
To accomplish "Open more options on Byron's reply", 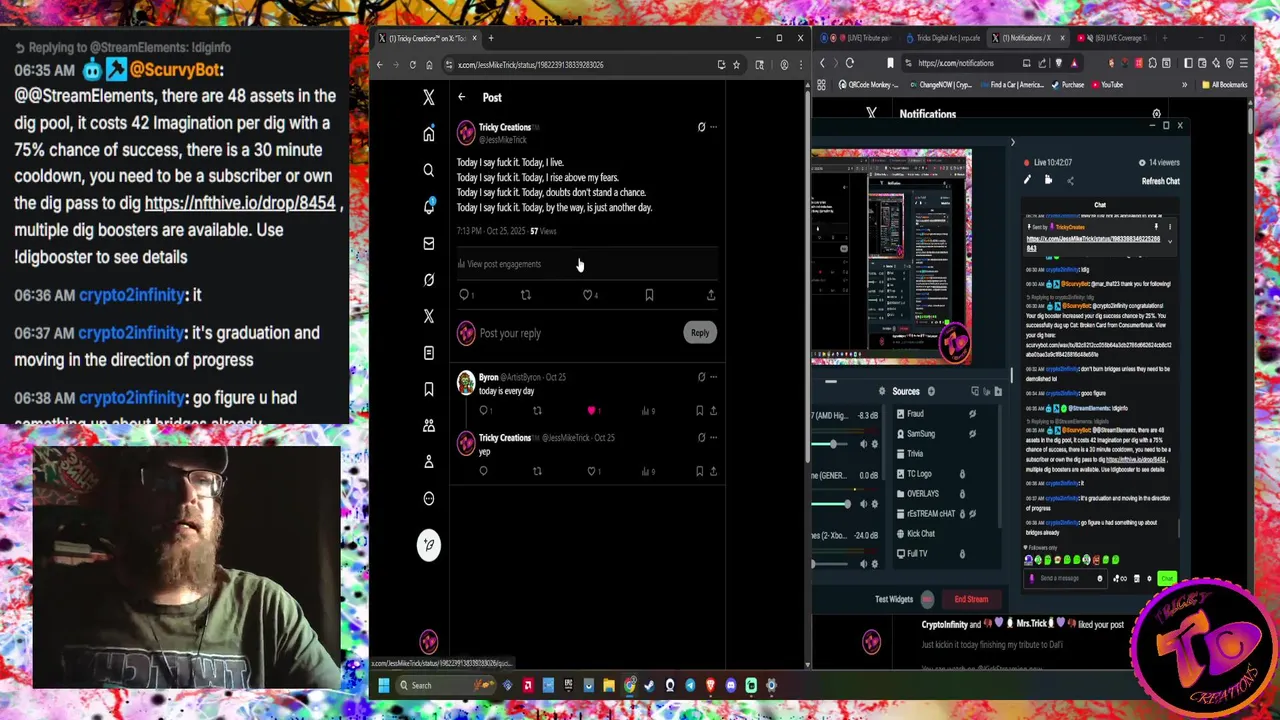I will [x=713, y=377].
